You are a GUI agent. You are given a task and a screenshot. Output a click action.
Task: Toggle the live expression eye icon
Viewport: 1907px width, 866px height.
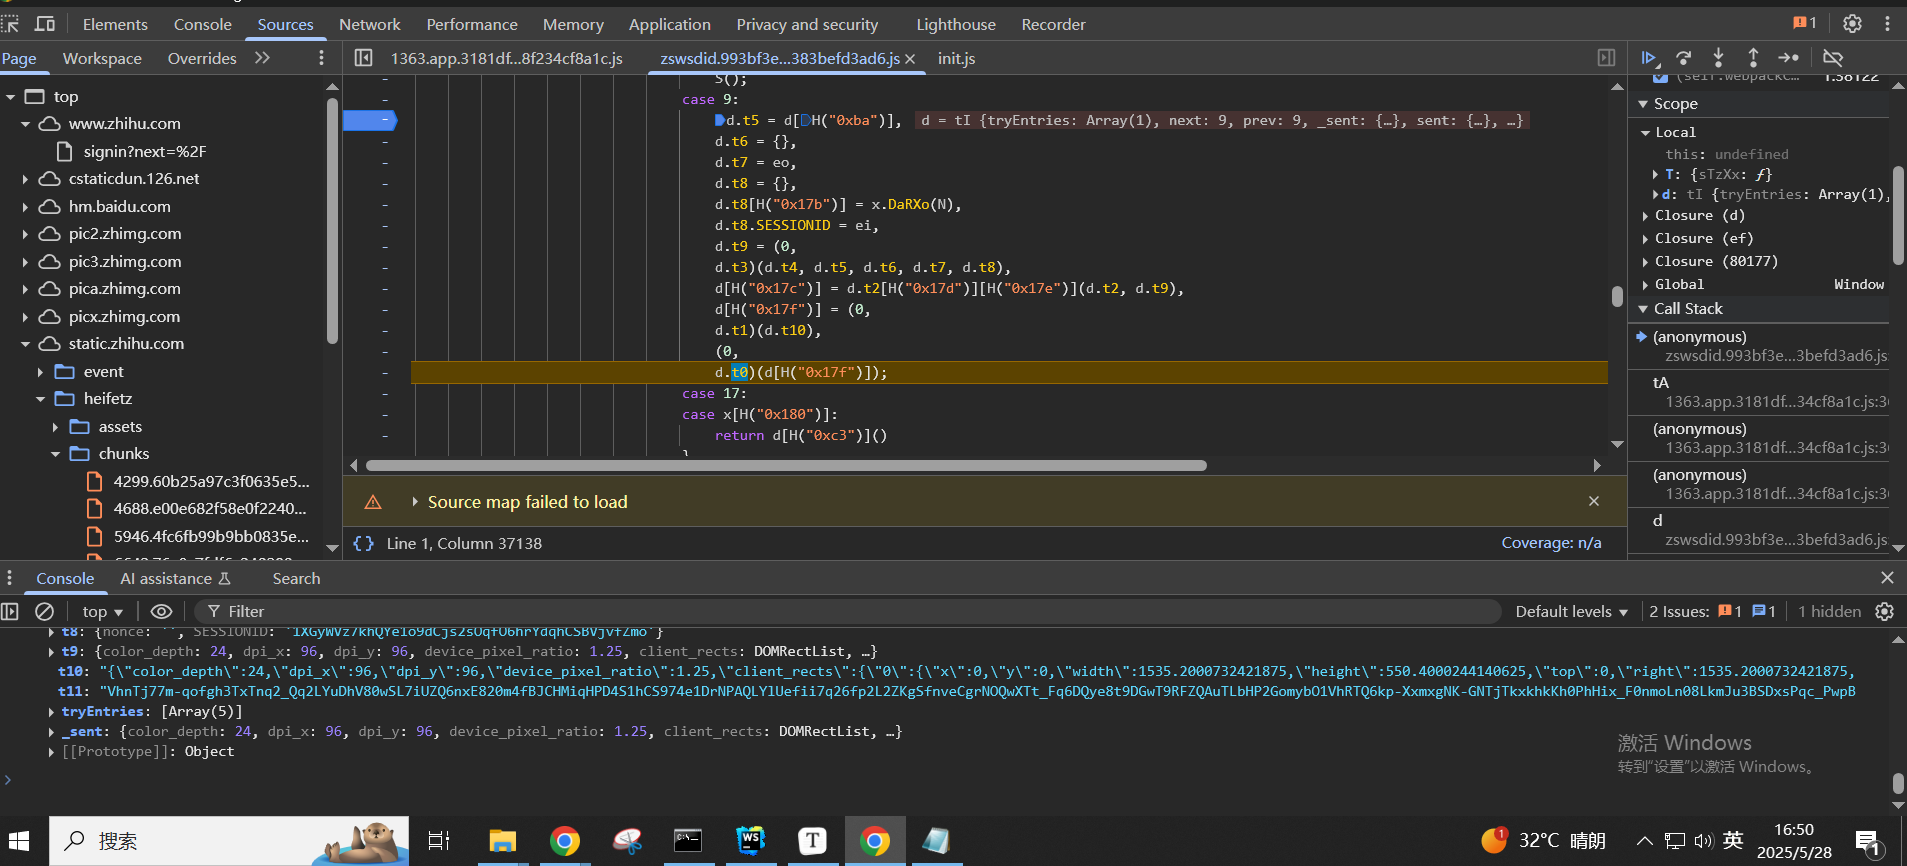(161, 611)
